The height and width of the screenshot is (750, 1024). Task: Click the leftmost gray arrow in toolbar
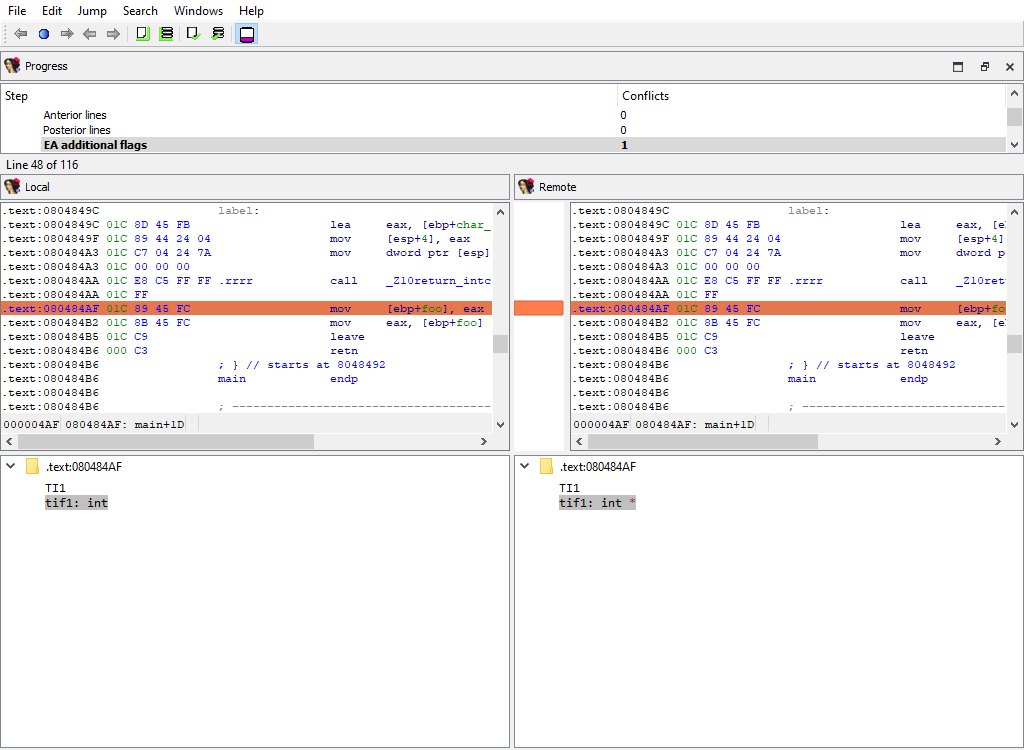click(x=20, y=34)
